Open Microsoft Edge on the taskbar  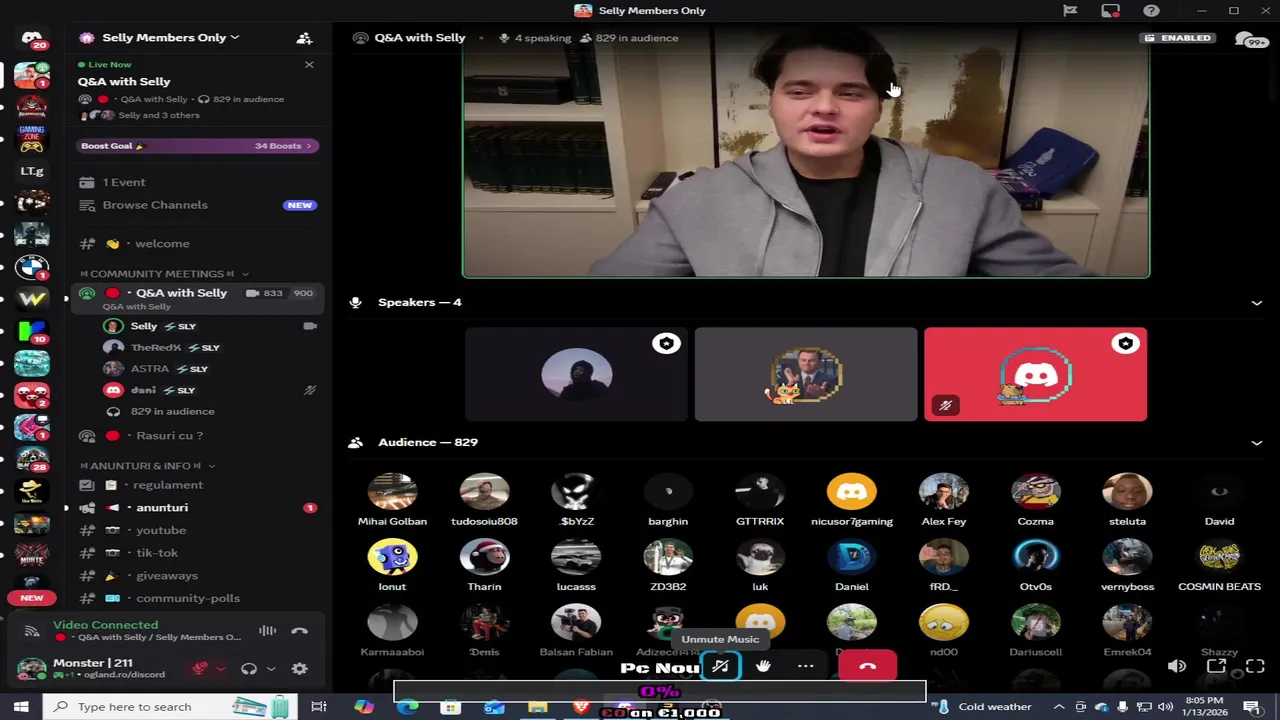pyautogui.click(x=408, y=707)
